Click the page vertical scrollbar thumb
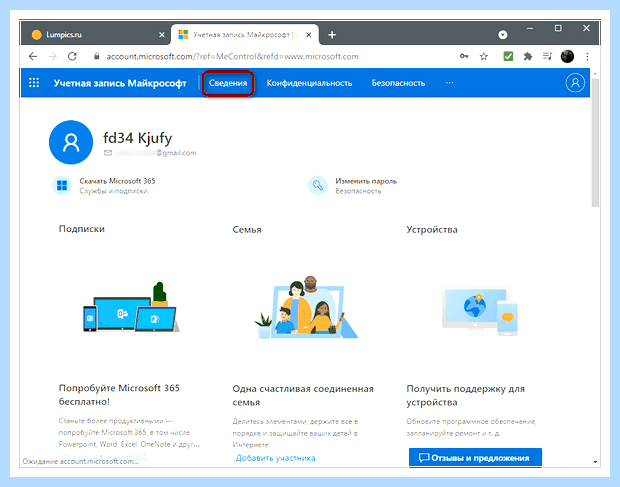This screenshot has height=487, width=620. [x=595, y=142]
